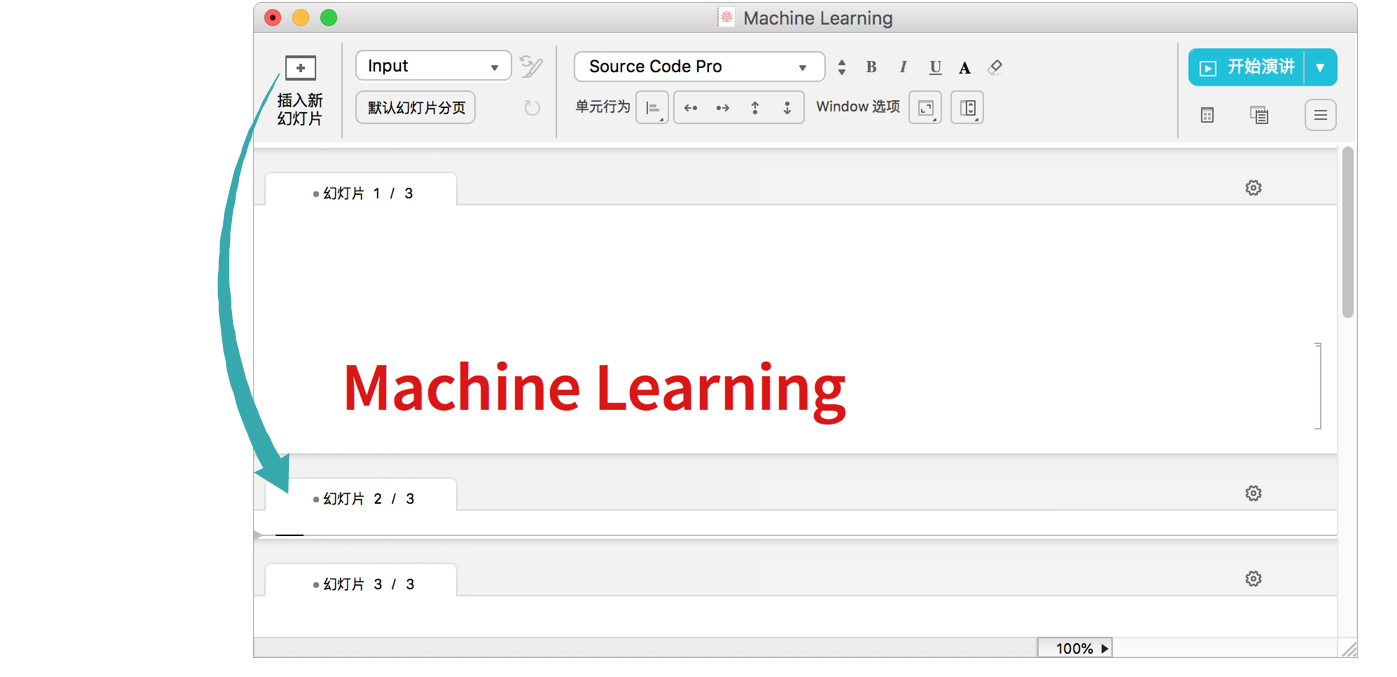The image size is (1397, 677).
Task: Select the 幻灯片 3 / 3 tab
Action: [361, 581]
